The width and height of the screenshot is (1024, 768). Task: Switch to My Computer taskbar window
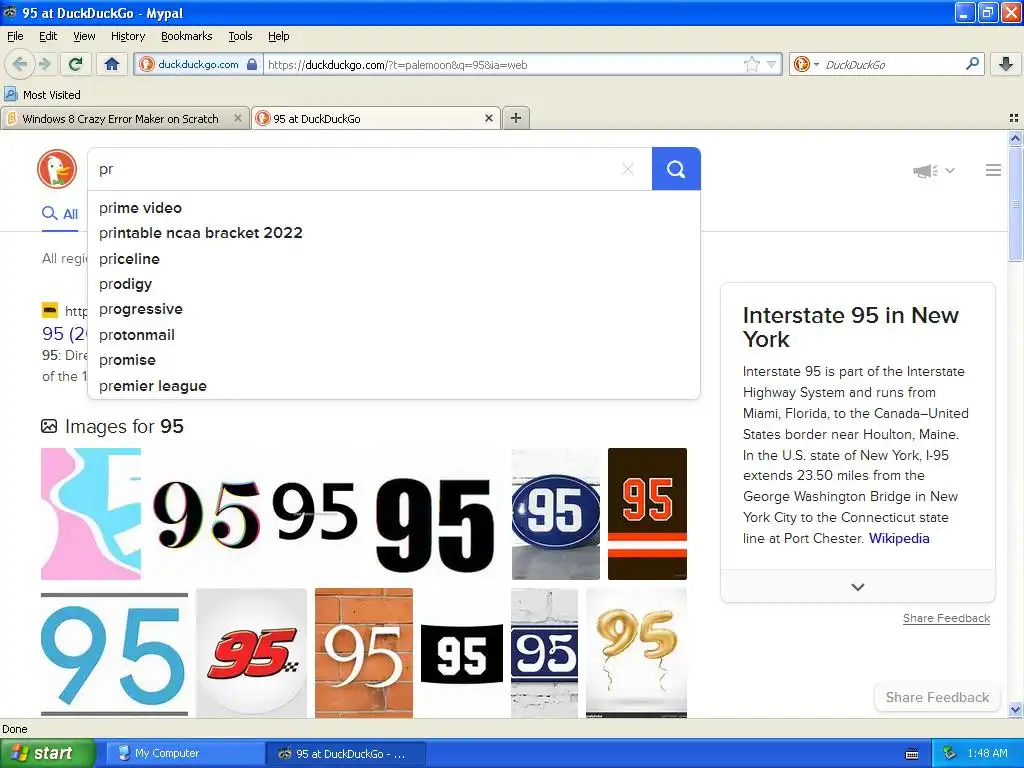click(185, 754)
